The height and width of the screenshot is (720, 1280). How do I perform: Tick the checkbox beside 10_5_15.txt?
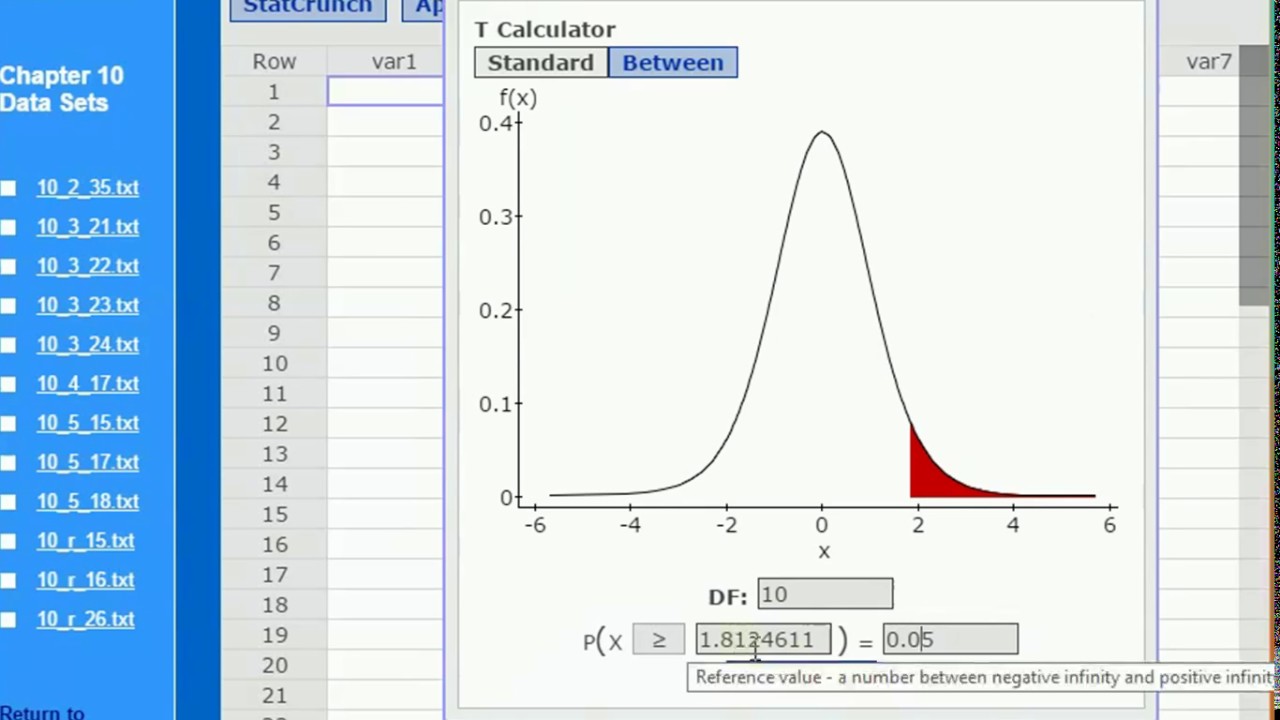coord(8,423)
